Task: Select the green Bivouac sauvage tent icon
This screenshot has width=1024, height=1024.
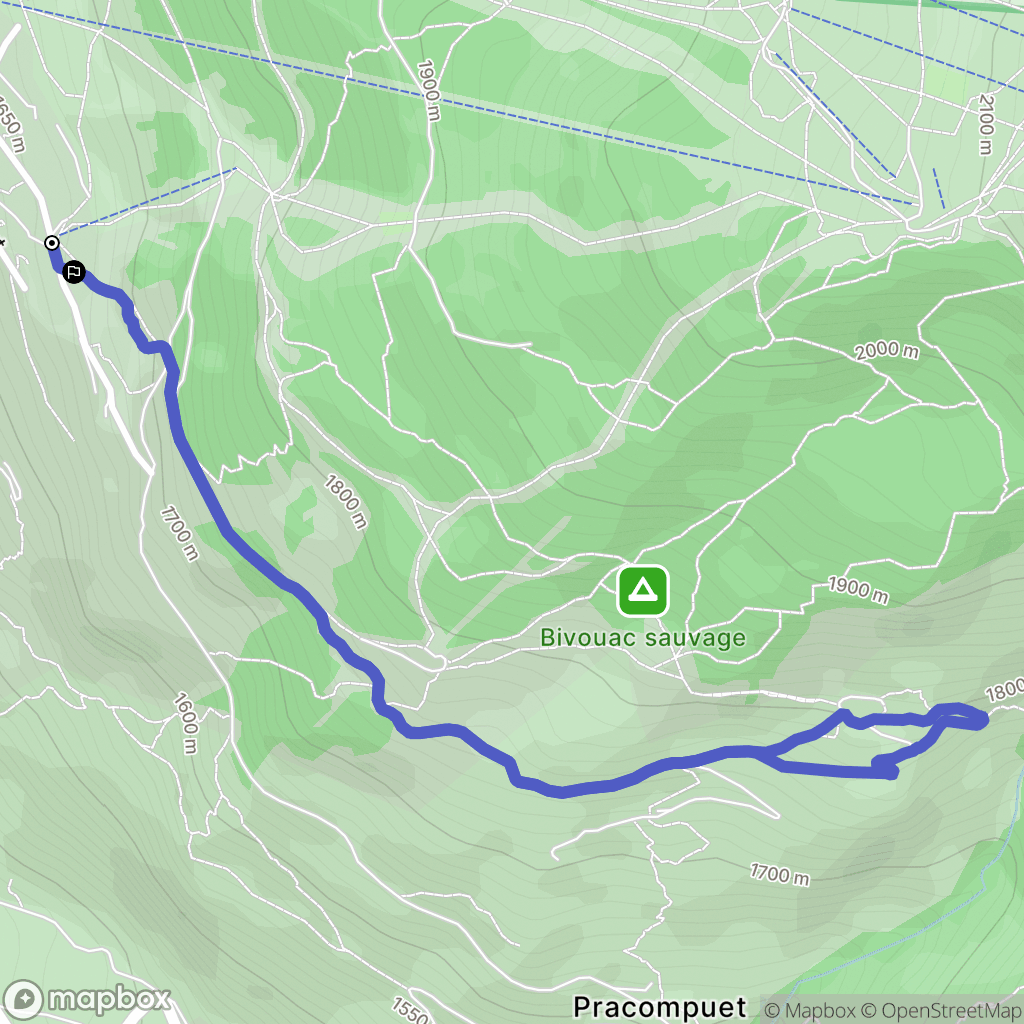Action: [x=643, y=591]
